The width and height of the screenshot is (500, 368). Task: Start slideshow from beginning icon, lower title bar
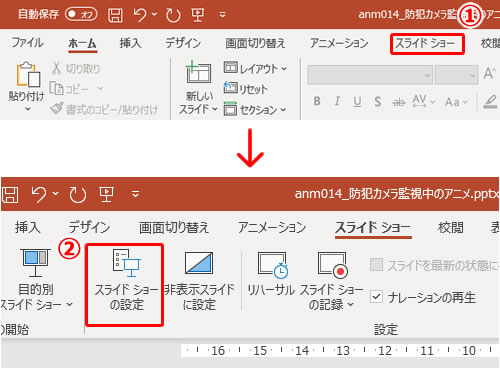click(107, 194)
